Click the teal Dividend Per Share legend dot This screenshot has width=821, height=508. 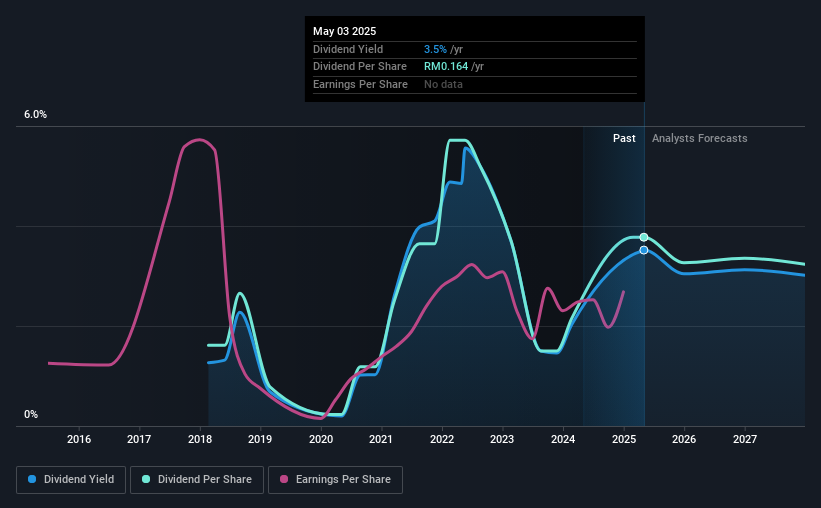[x=146, y=479]
